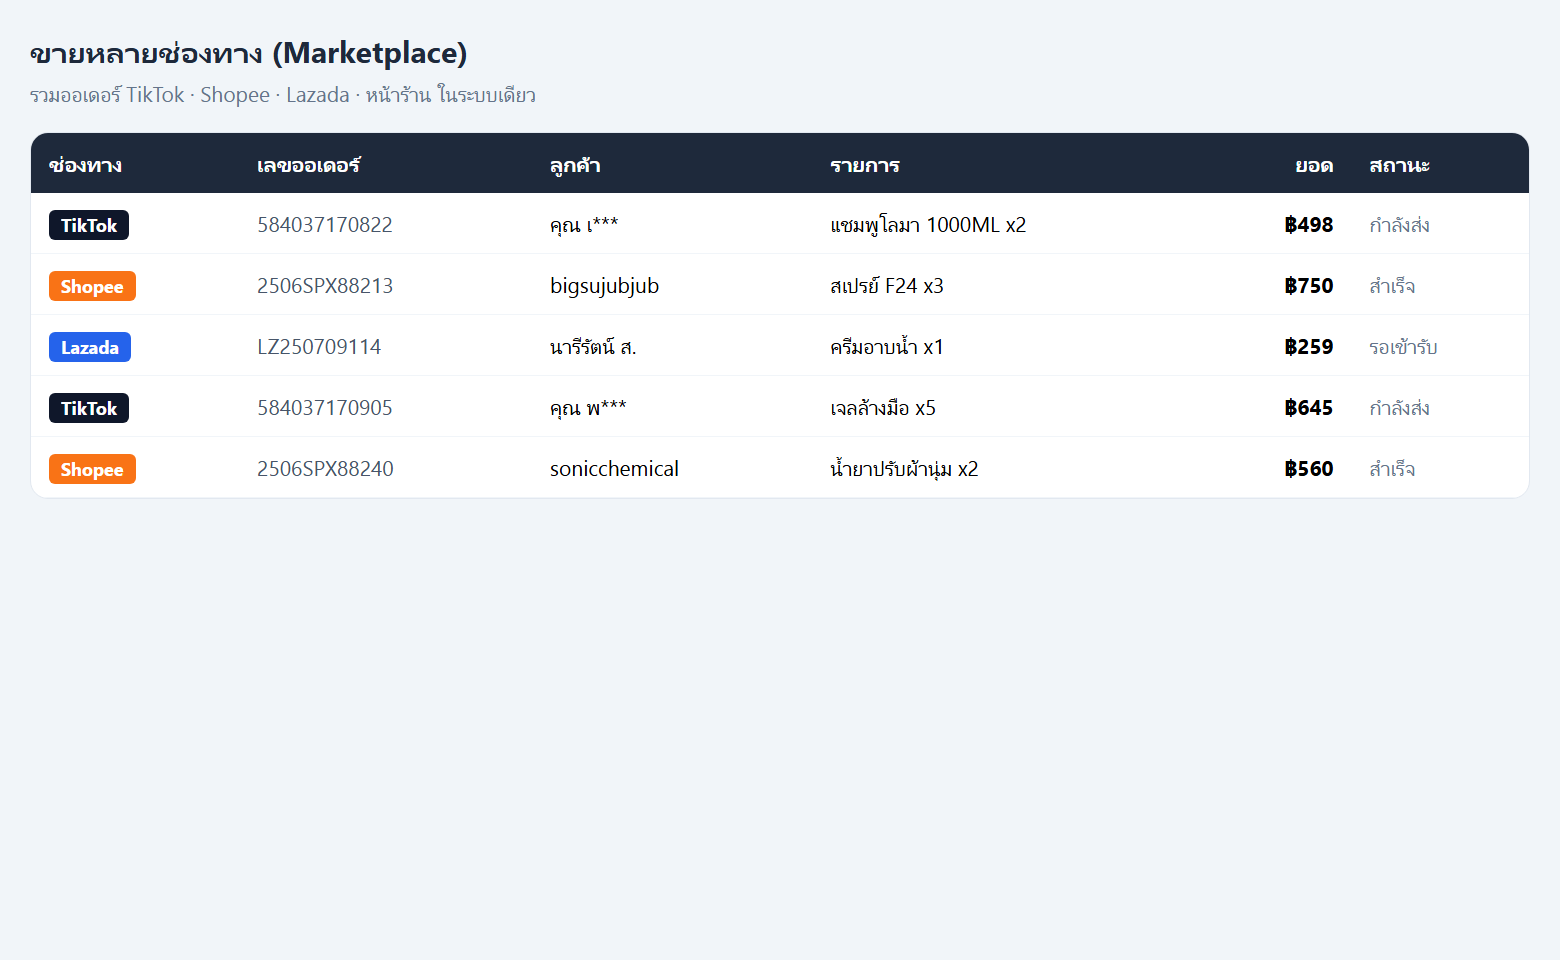
Task: Select Shopee badge for order 2506SPX88213
Action: point(92,286)
